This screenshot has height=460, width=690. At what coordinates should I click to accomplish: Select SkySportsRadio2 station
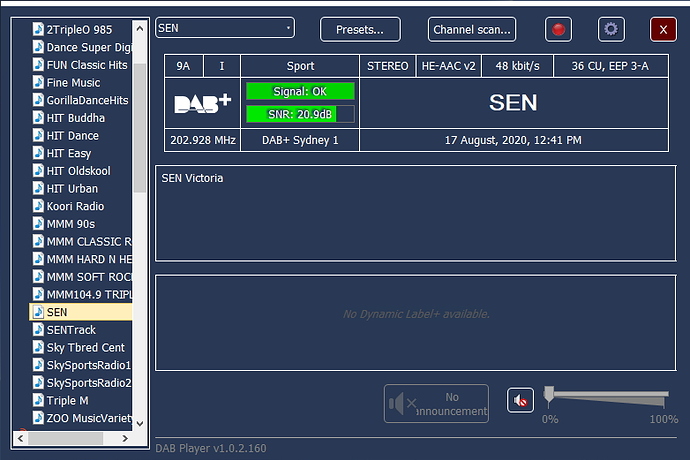[x=82, y=383]
